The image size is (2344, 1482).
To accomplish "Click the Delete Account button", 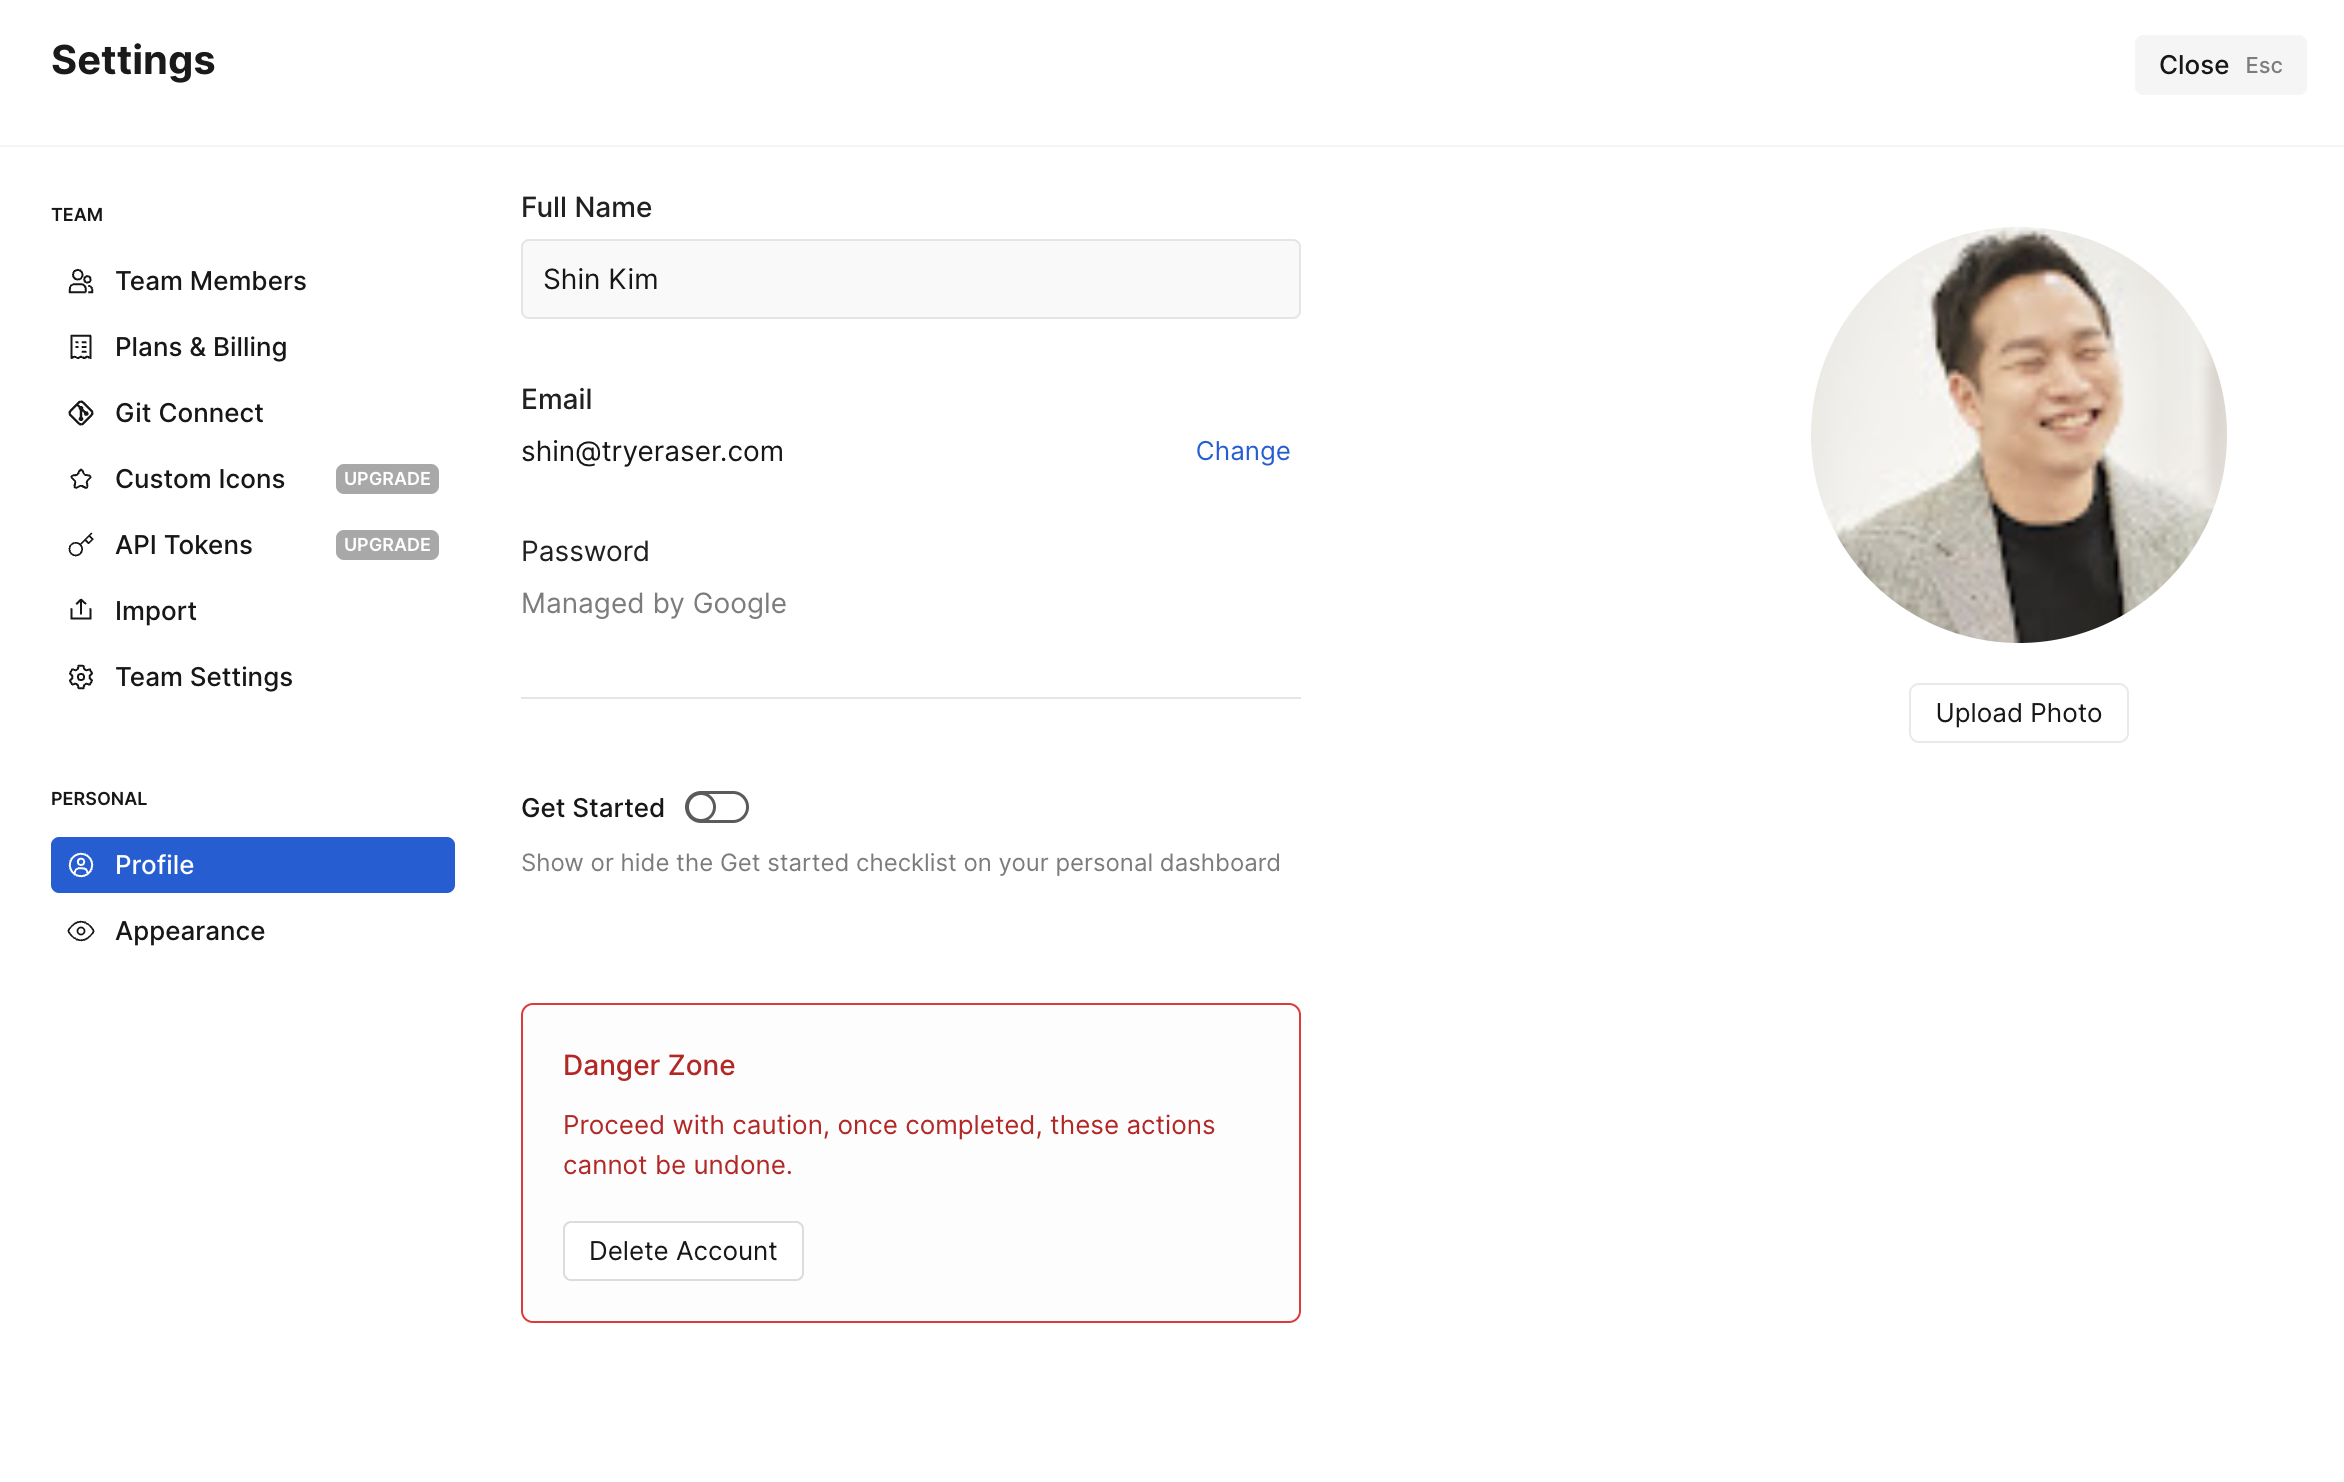I will coord(683,1251).
